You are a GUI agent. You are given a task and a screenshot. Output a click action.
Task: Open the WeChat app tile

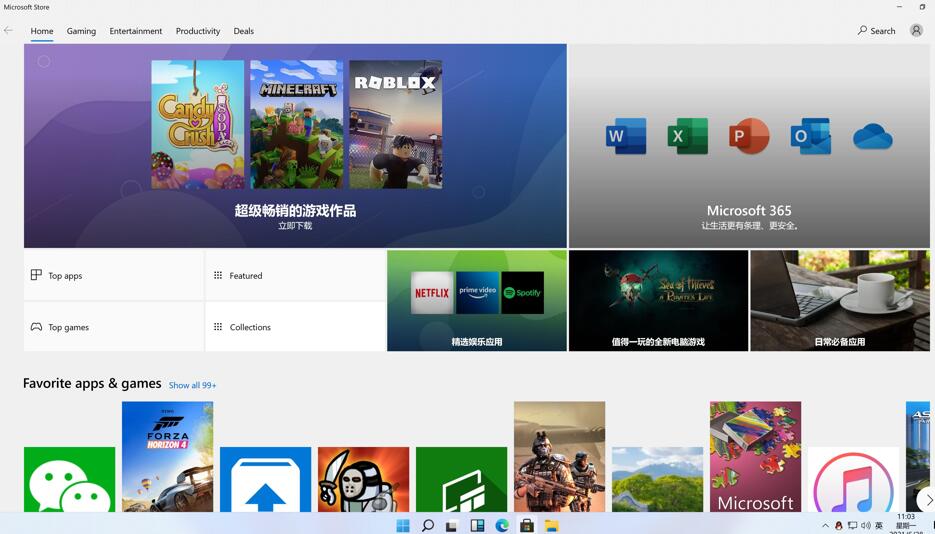(x=69, y=479)
